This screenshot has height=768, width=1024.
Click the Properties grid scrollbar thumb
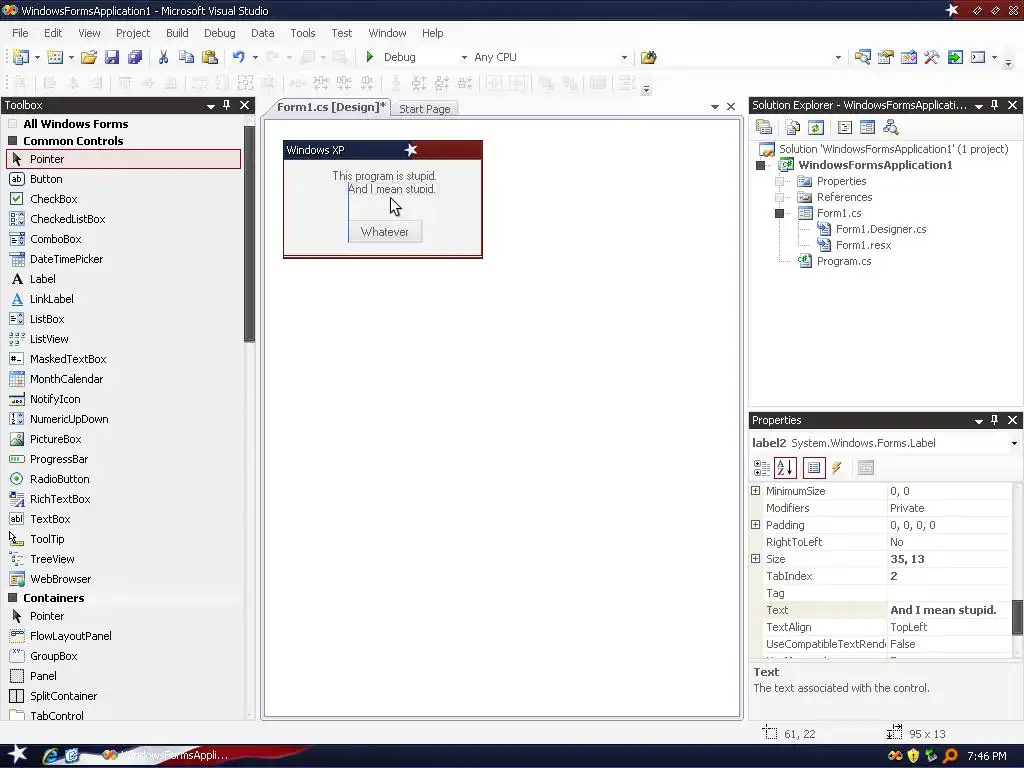click(1017, 617)
